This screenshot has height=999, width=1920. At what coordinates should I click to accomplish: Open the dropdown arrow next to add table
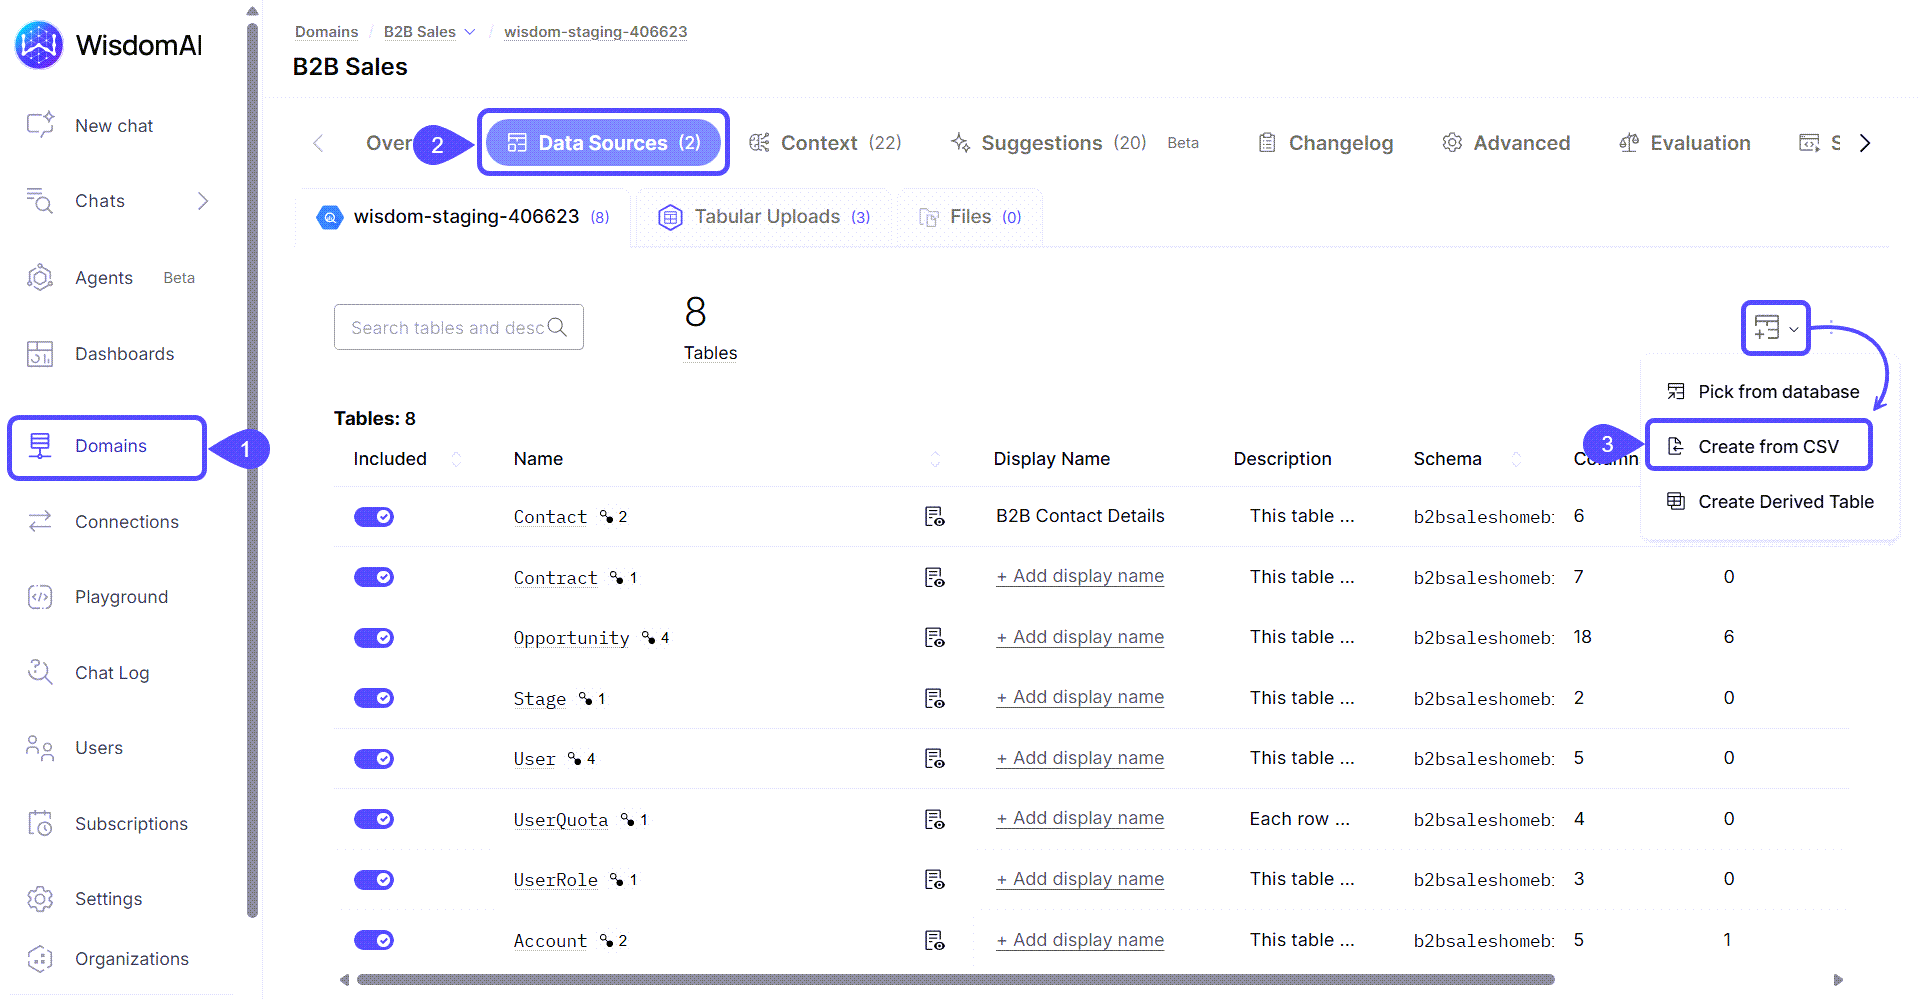click(1796, 327)
